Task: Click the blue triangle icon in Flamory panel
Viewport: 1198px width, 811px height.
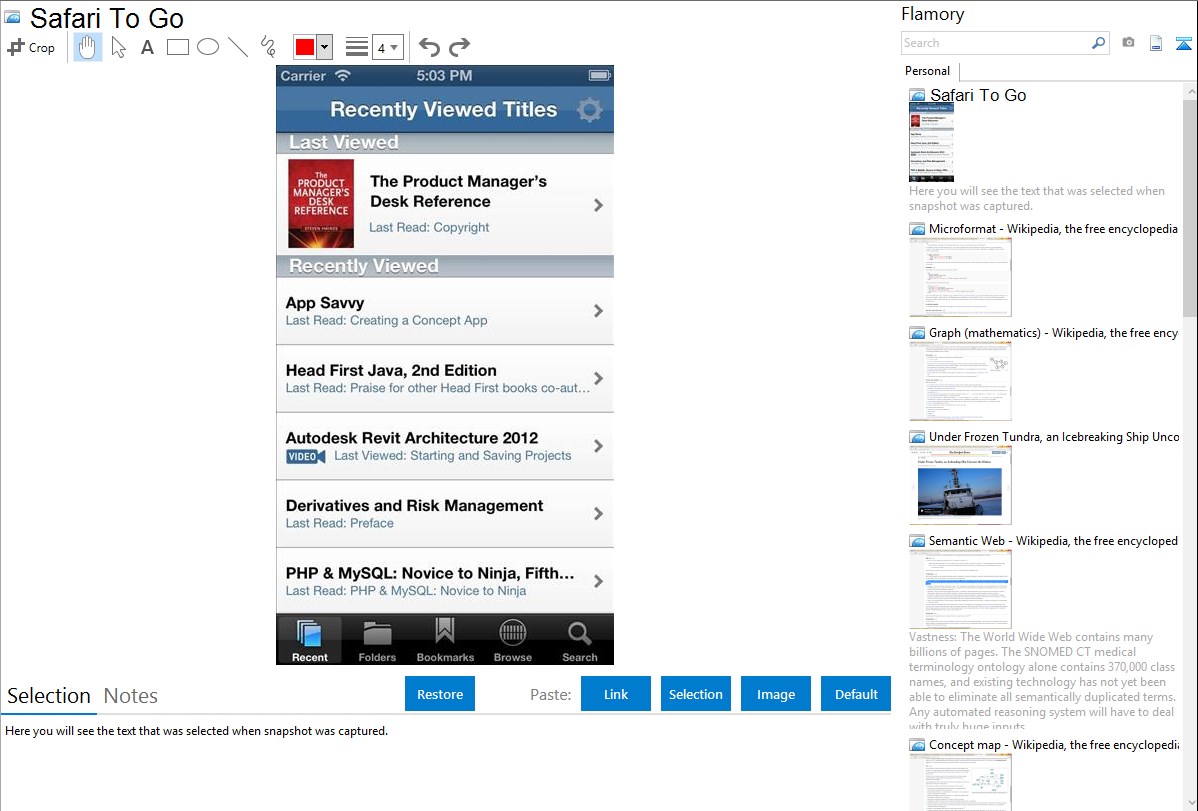Action: coord(1183,44)
